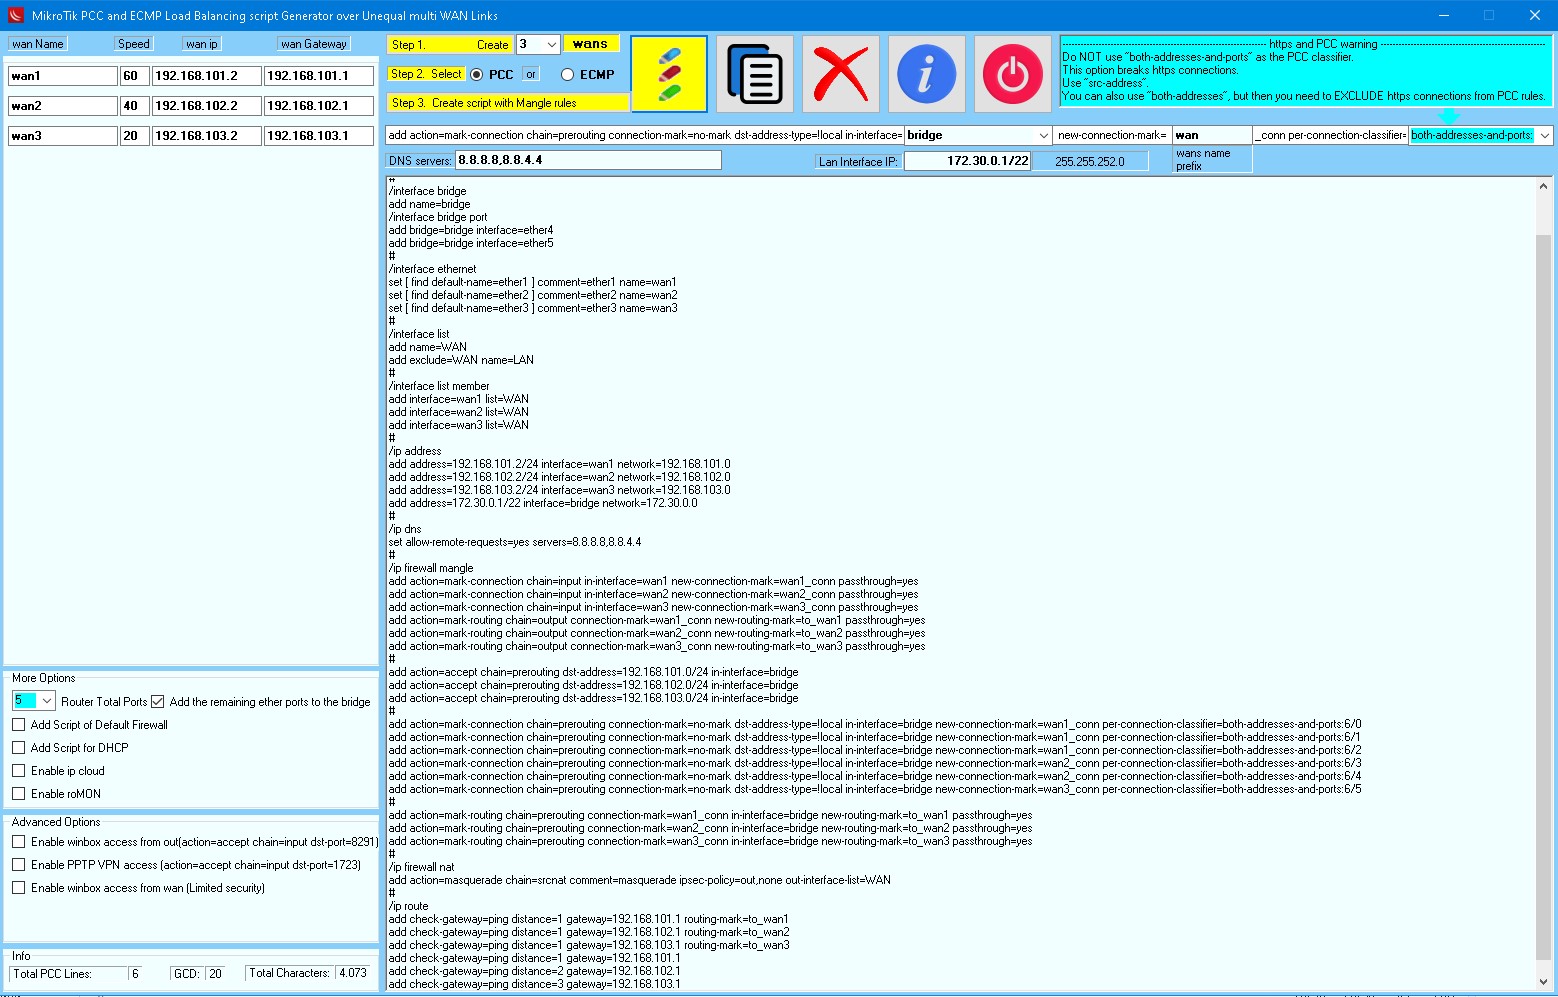
Task: Click the Lan Interface IP field
Action: point(967,161)
